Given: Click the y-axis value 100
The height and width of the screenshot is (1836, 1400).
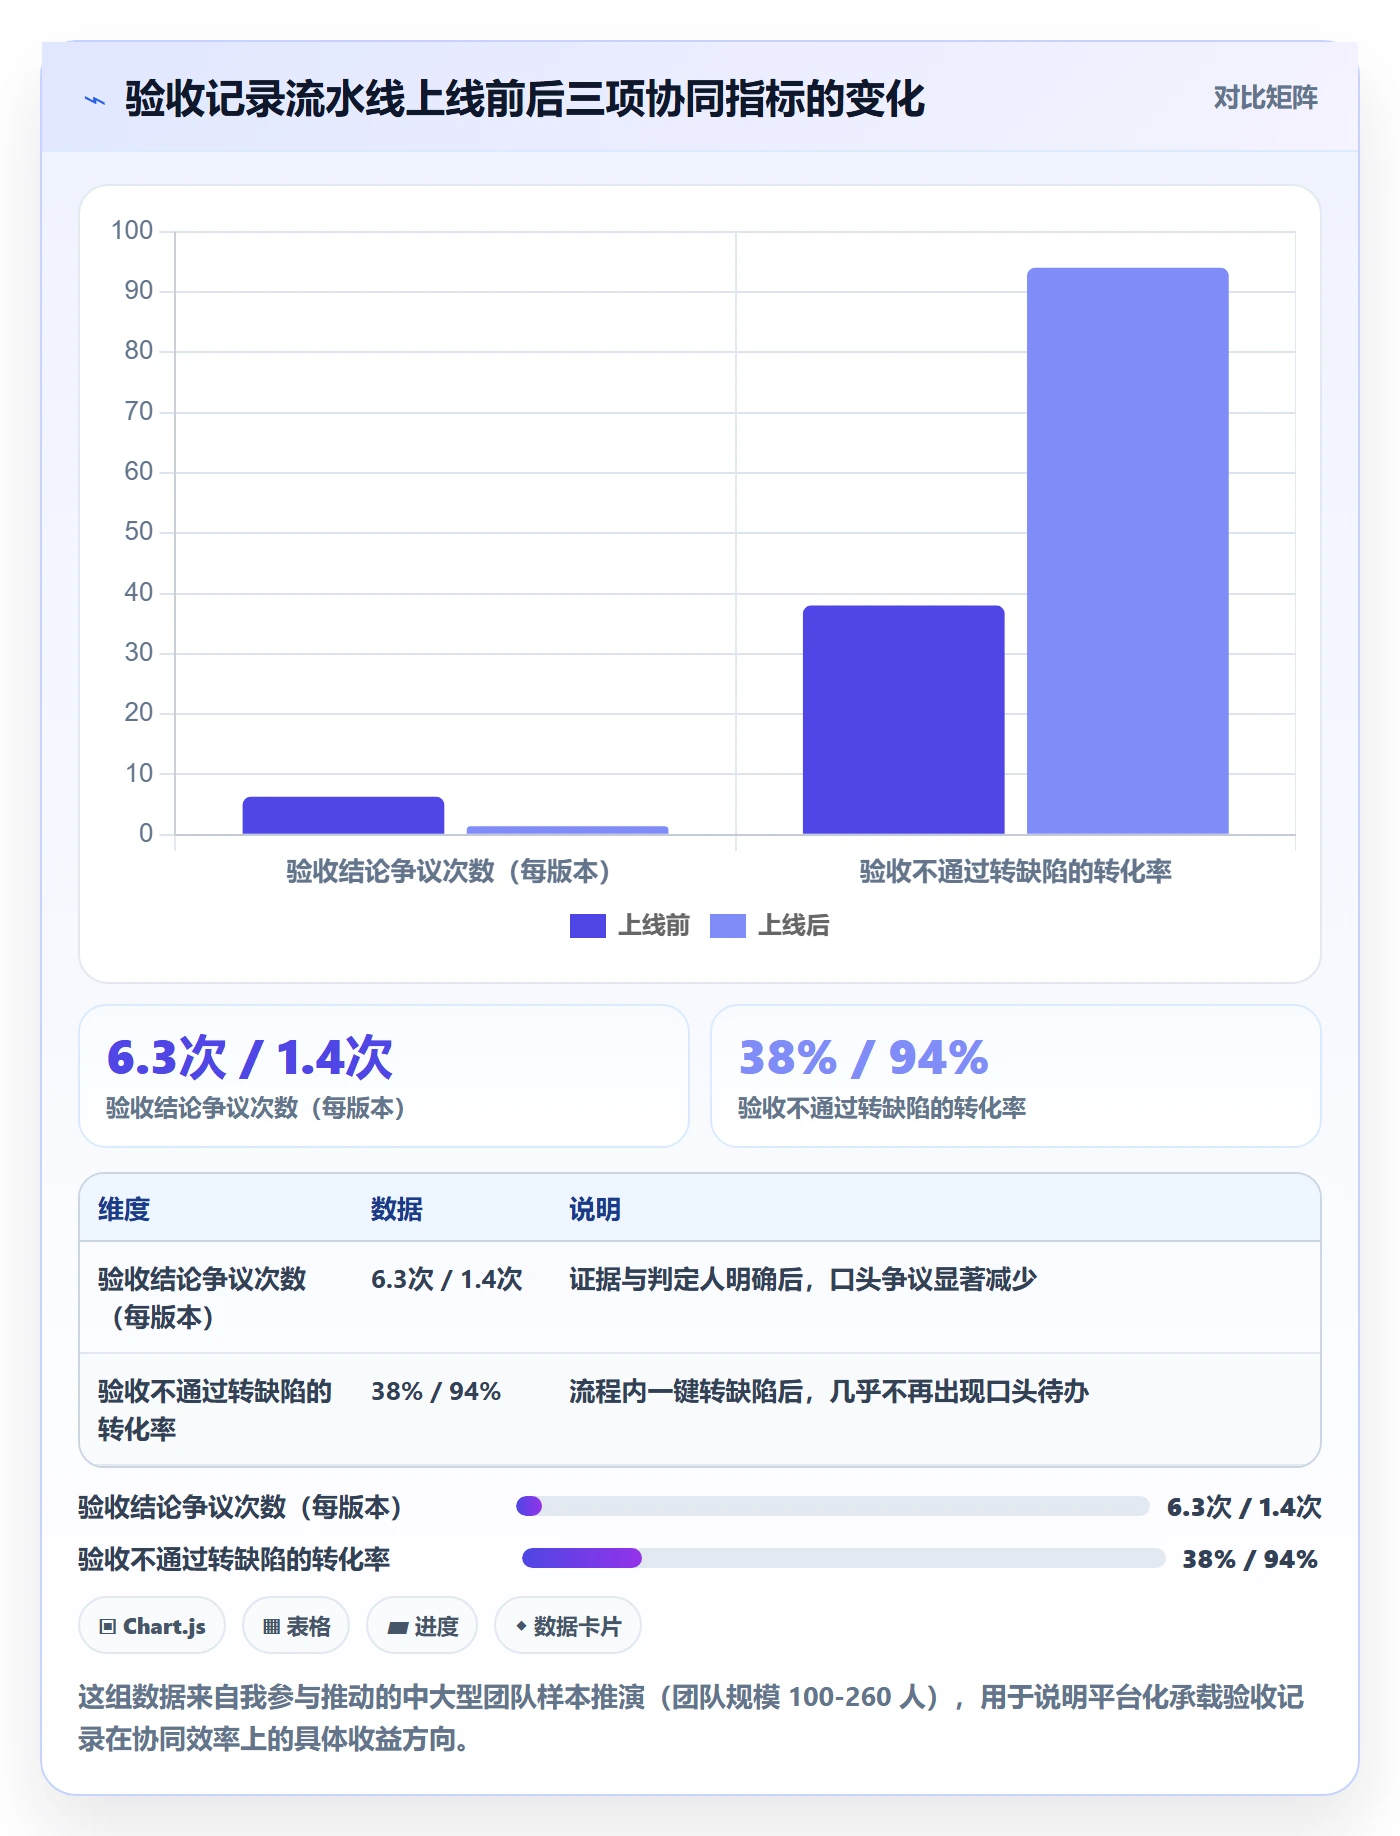Looking at the screenshot, I should click(x=132, y=230).
